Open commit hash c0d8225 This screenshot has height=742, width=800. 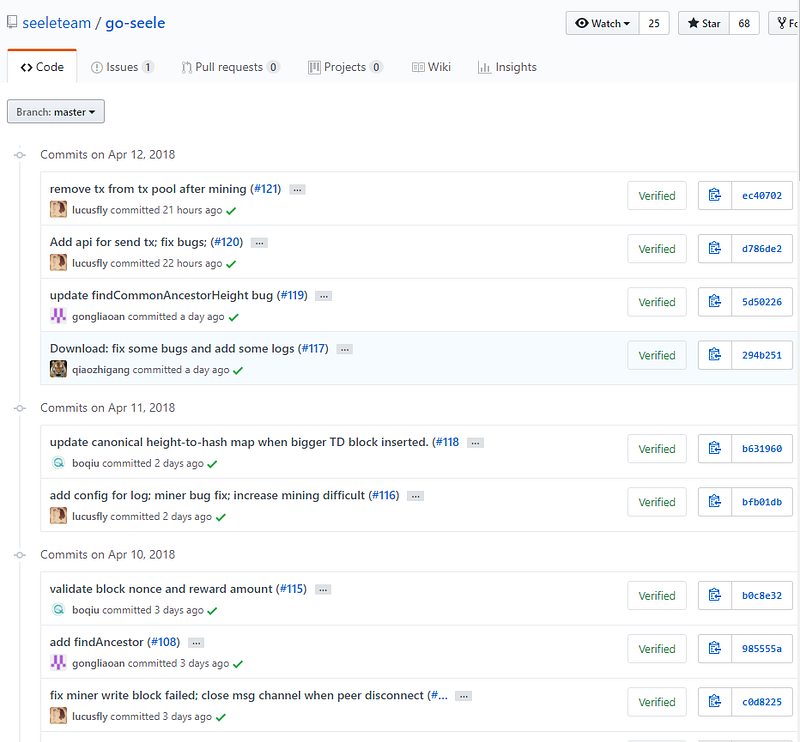click(762, 702)
